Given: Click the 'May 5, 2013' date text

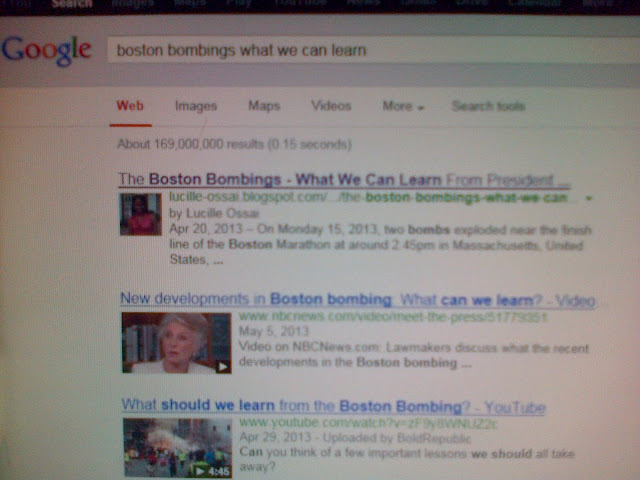Looking at the screenshot, I should pos(274,331).
